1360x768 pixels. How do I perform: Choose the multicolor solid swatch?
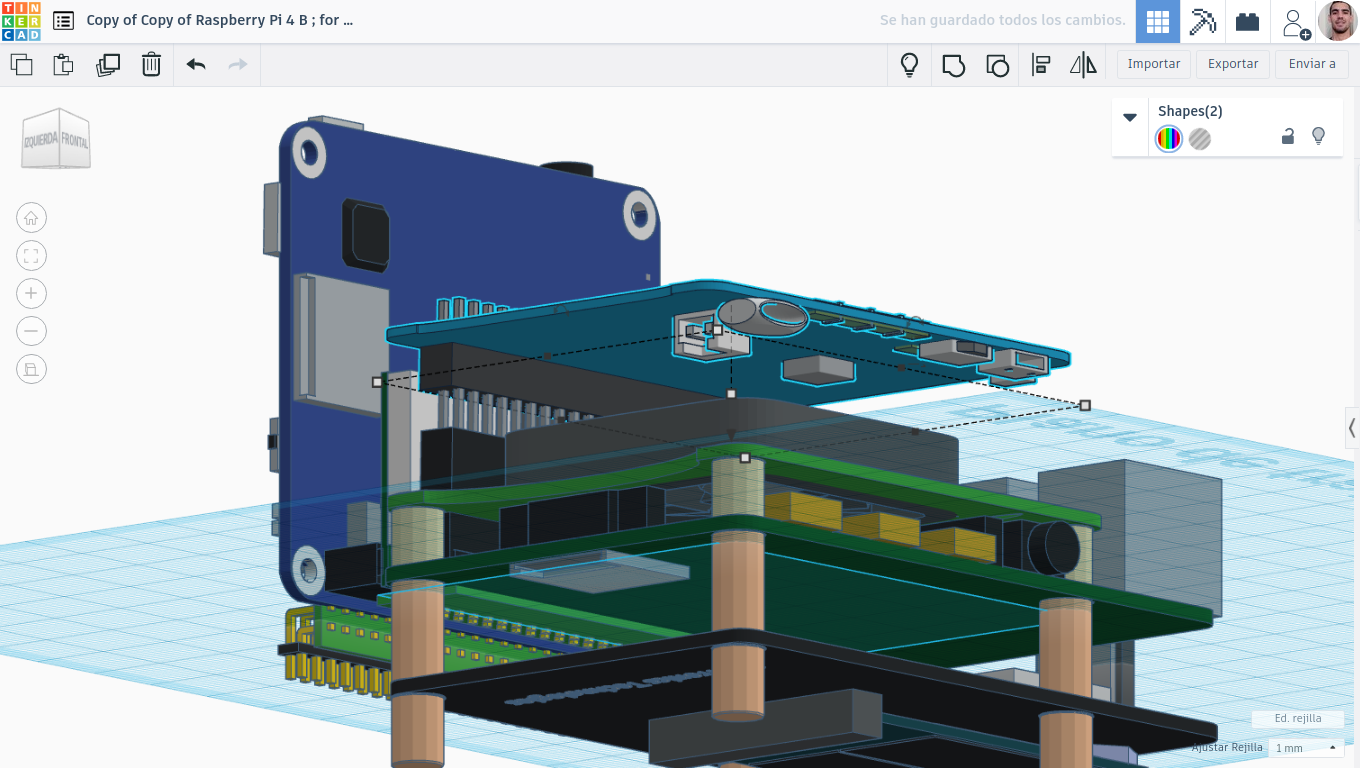[x=1169, y=139]
